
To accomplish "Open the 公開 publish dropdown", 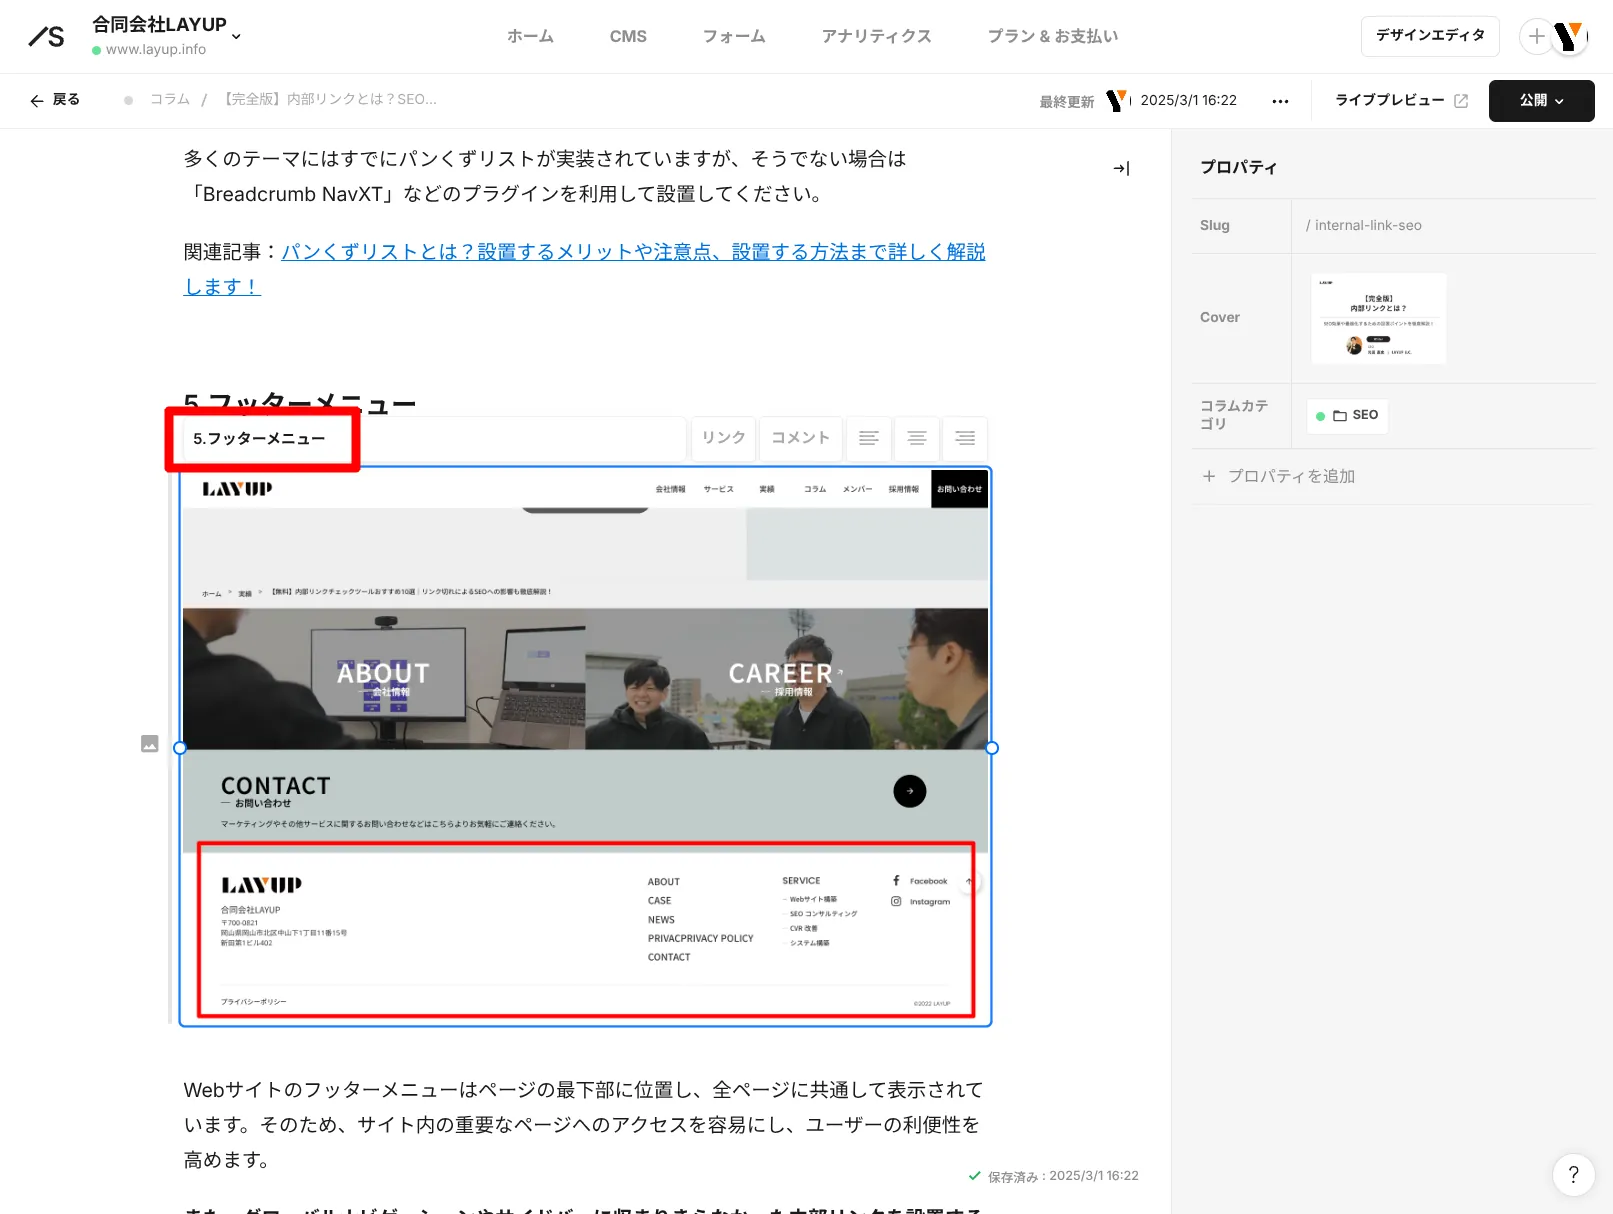I will coord(1541,101).
